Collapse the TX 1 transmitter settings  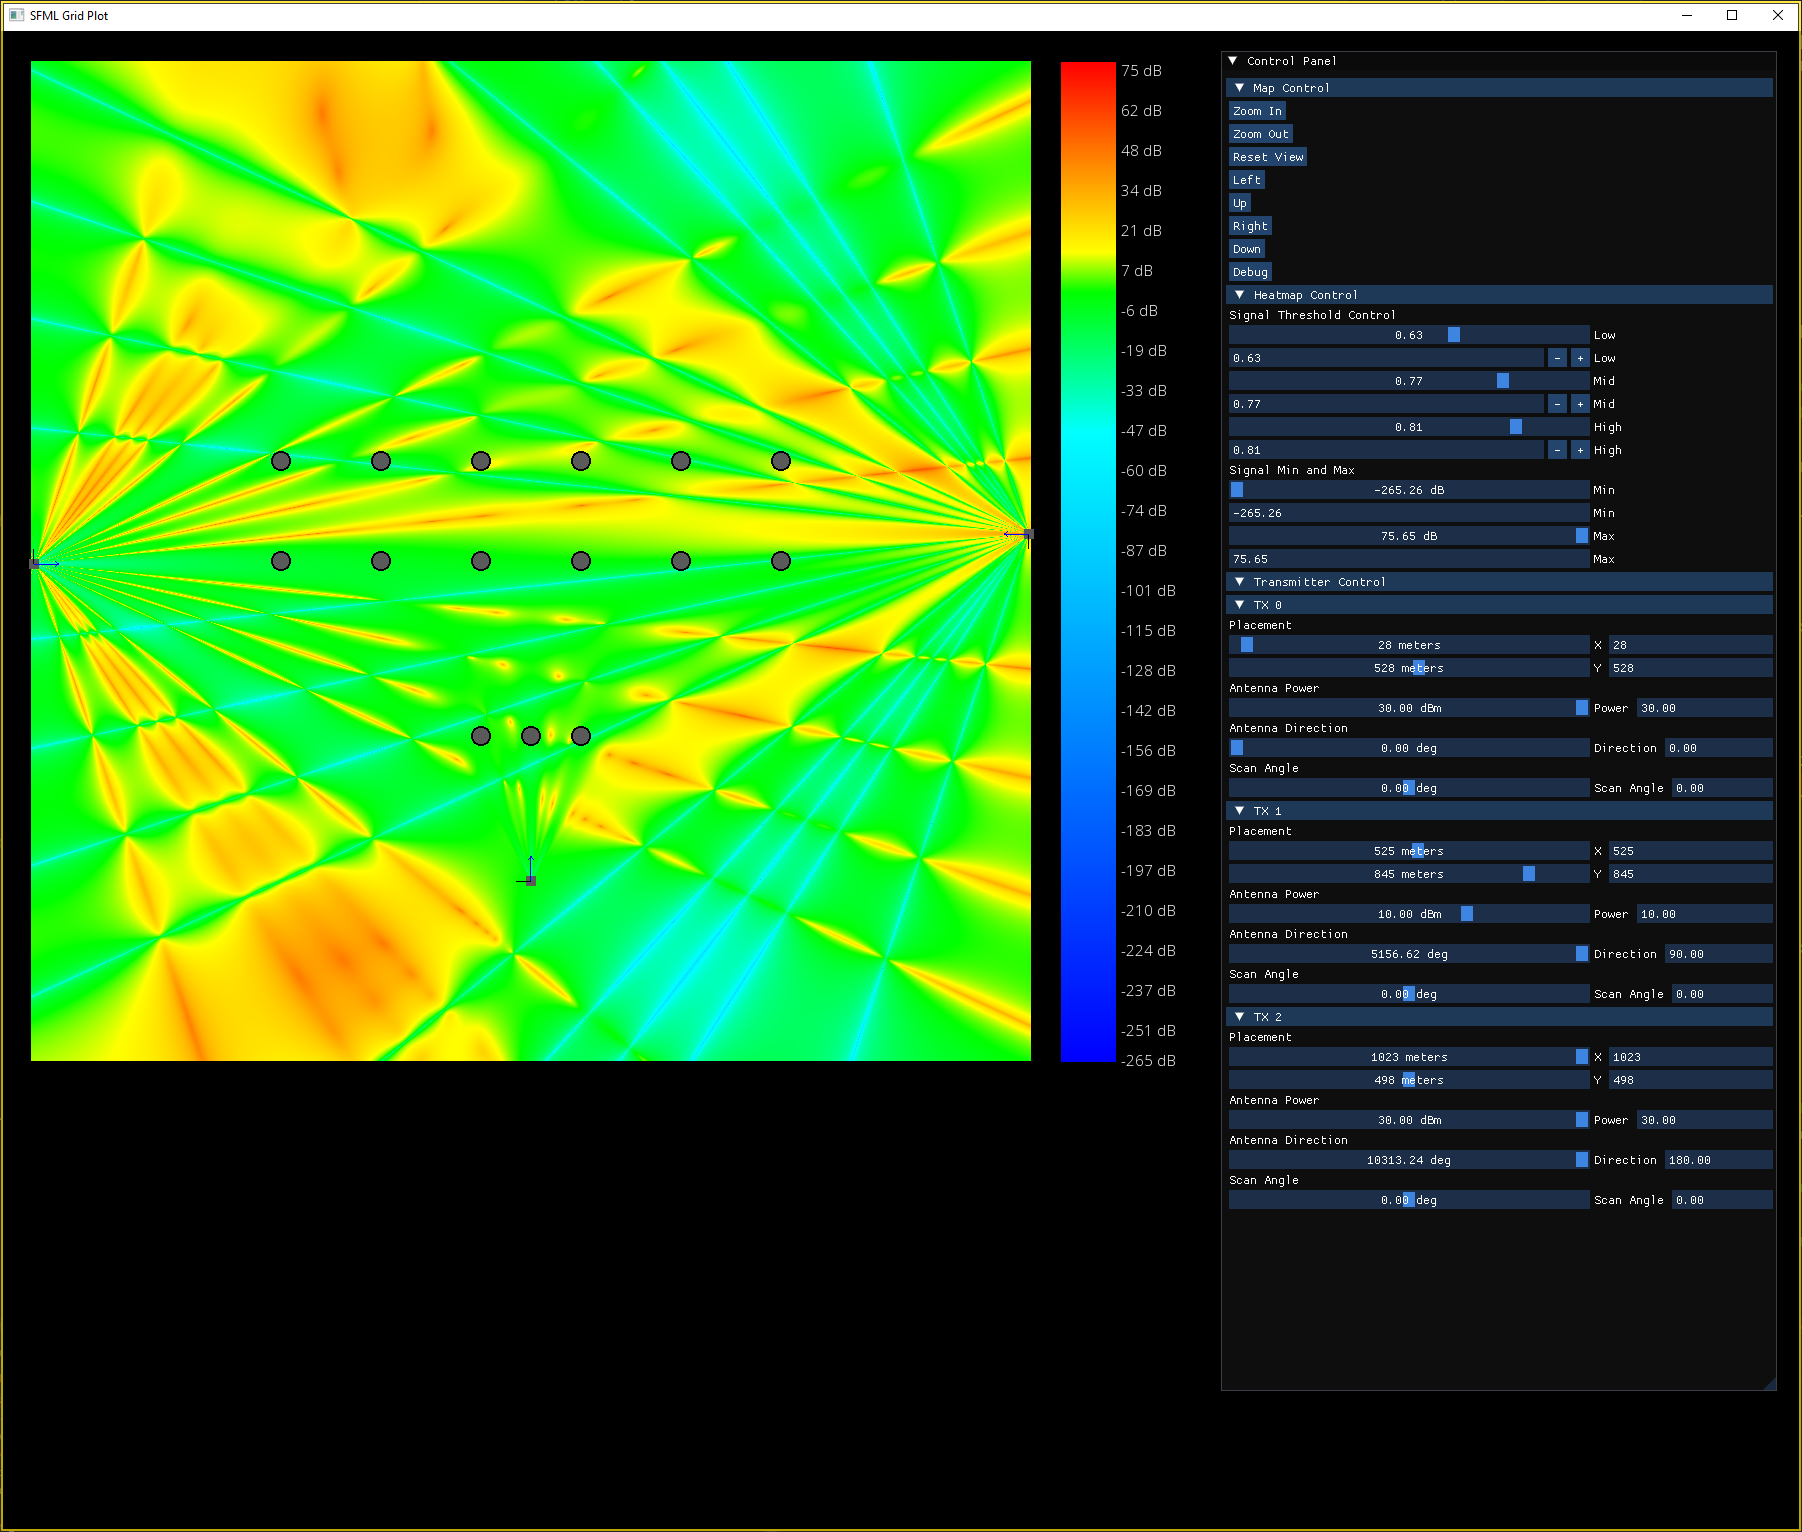[1240, 811]
